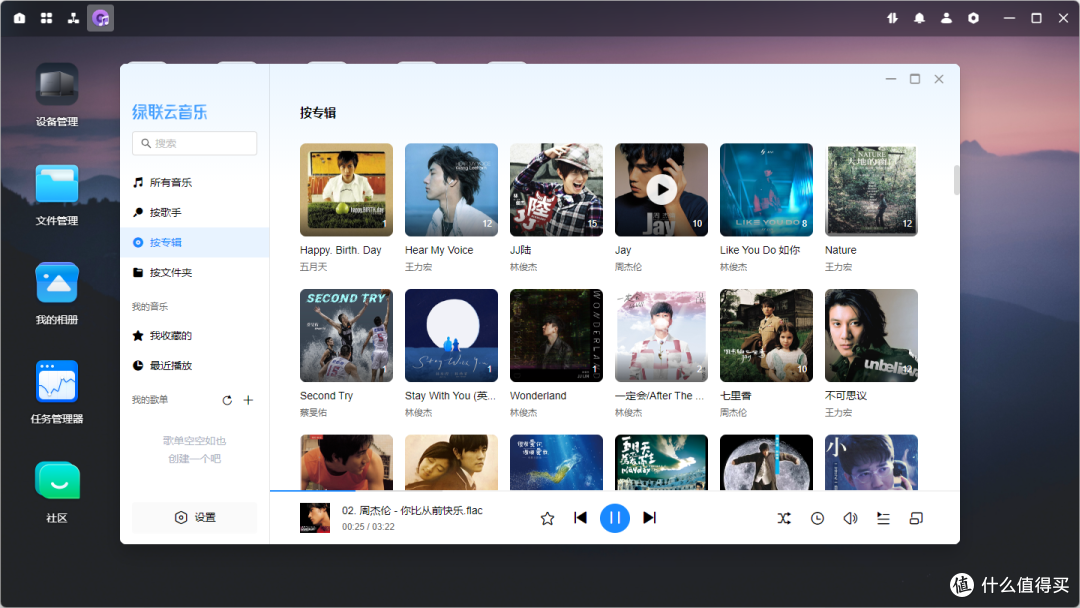Open the hexagon settings icon in top bar
The width and height of the screenshot is (1080, 608).
[973, 18]
